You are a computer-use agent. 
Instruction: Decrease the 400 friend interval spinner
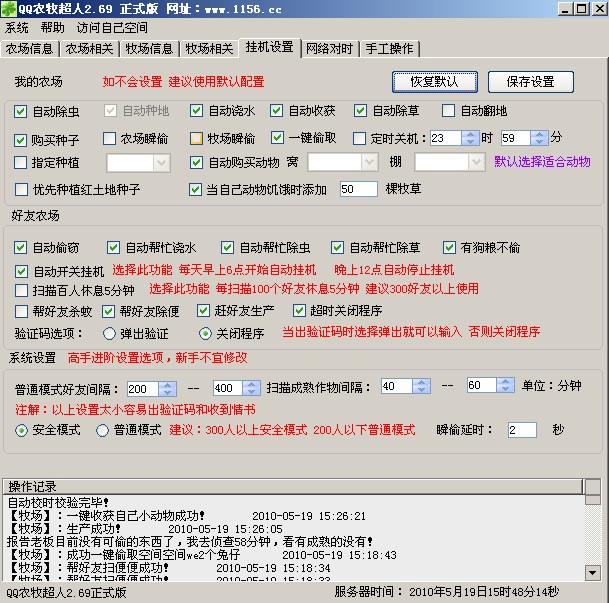click(x=251, y=392)
